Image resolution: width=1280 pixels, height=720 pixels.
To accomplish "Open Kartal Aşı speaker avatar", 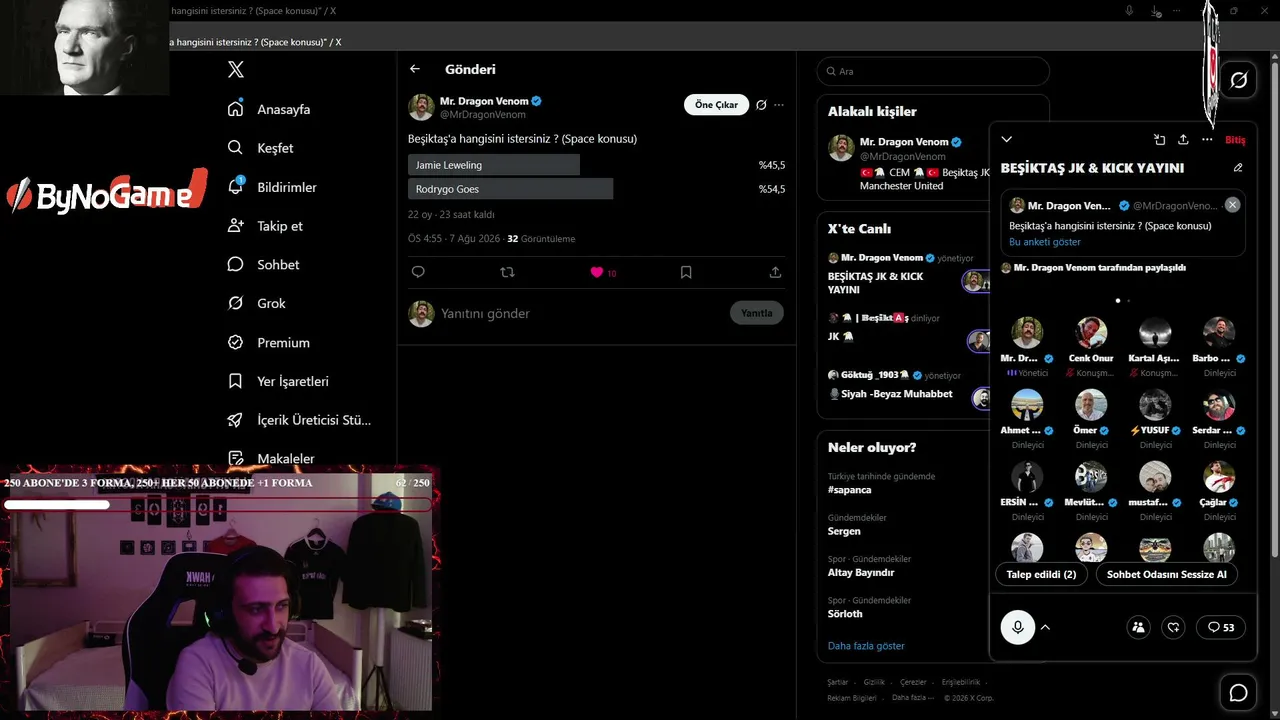I will (1155, 333).
